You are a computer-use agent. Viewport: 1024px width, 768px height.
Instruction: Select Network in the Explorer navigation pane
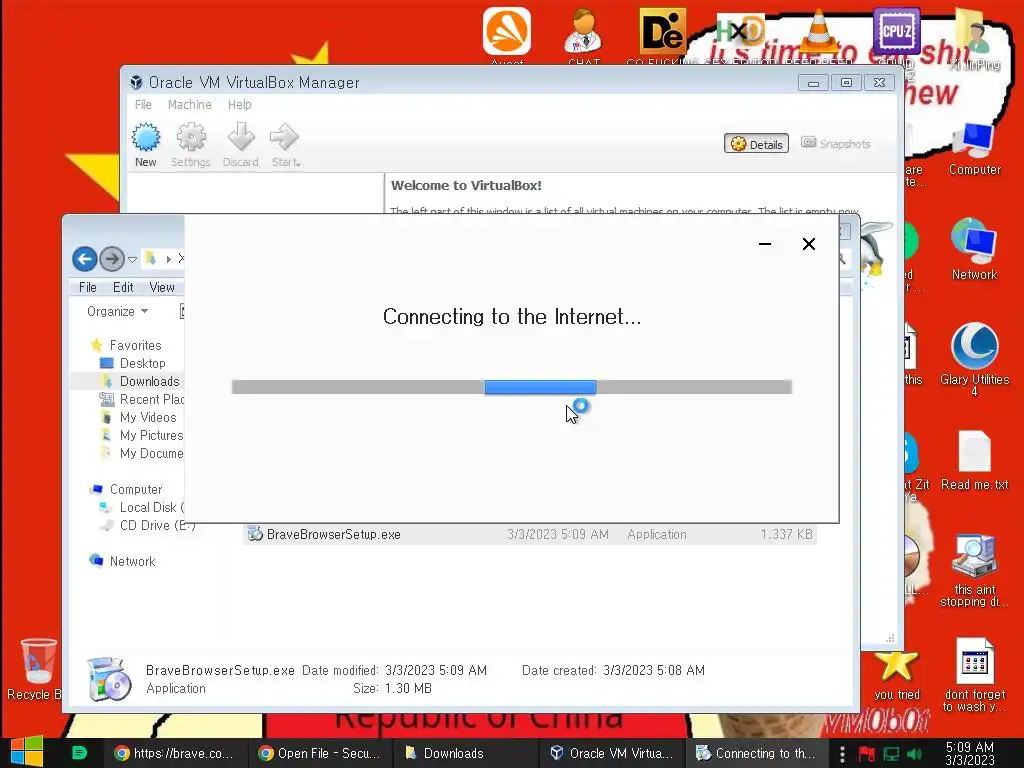coord(132,561)
